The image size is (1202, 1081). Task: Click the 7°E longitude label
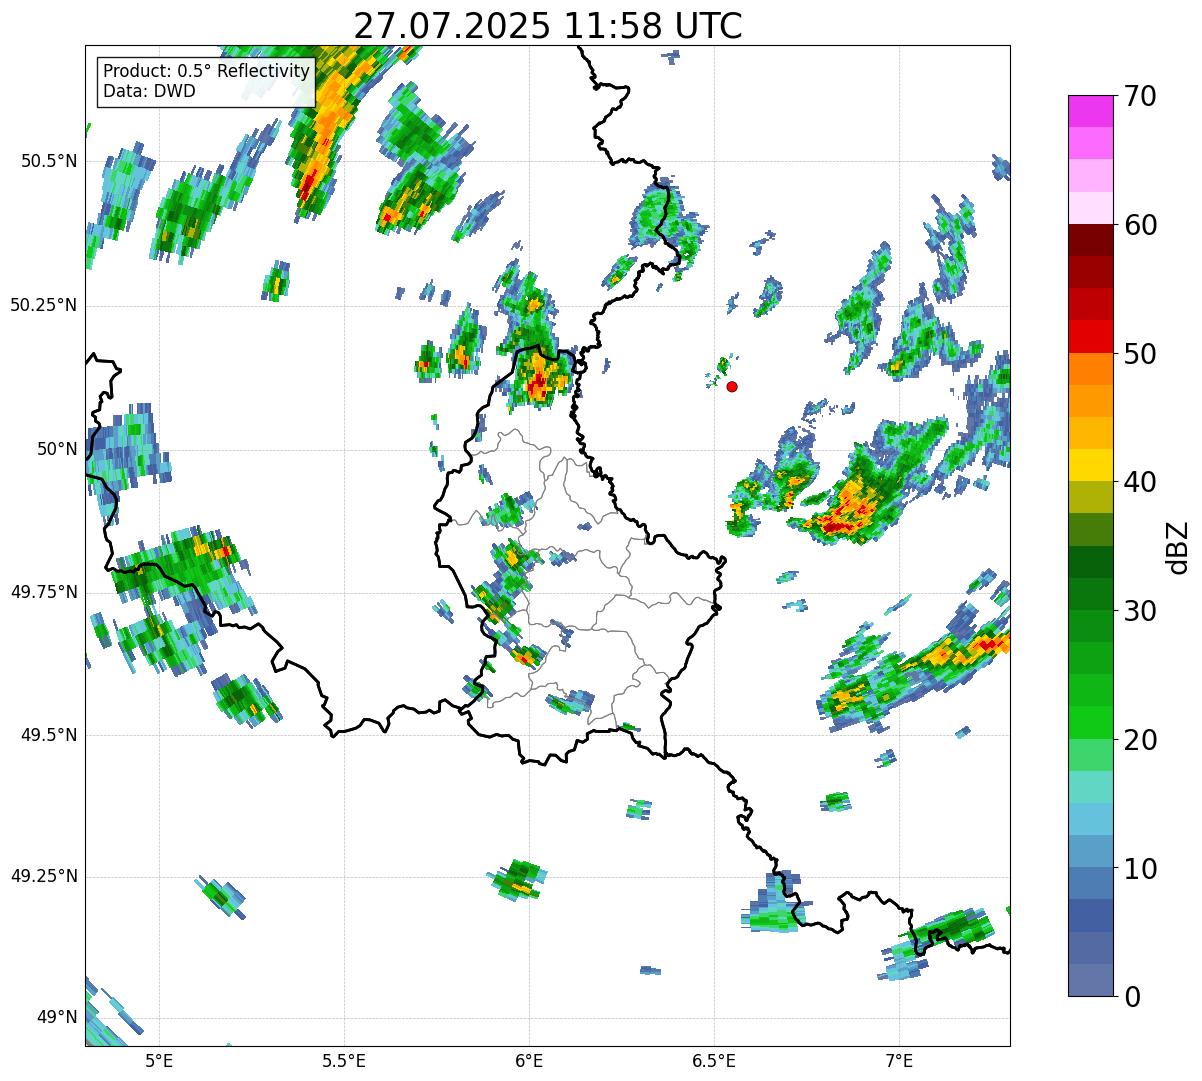900,1061
